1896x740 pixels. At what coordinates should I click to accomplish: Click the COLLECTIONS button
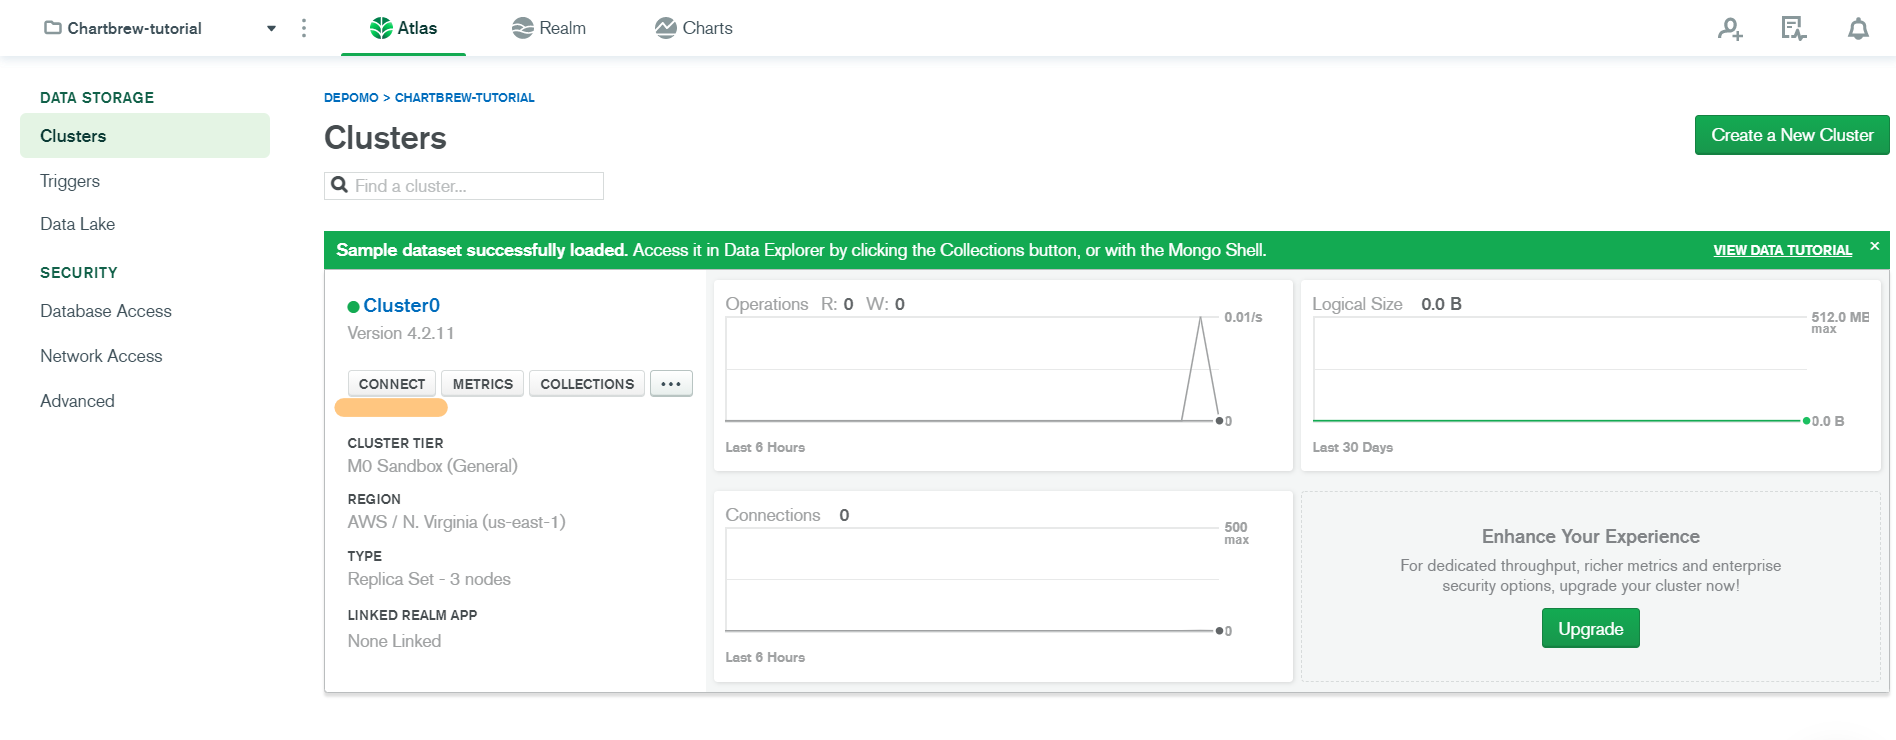(x=587, y=384)
